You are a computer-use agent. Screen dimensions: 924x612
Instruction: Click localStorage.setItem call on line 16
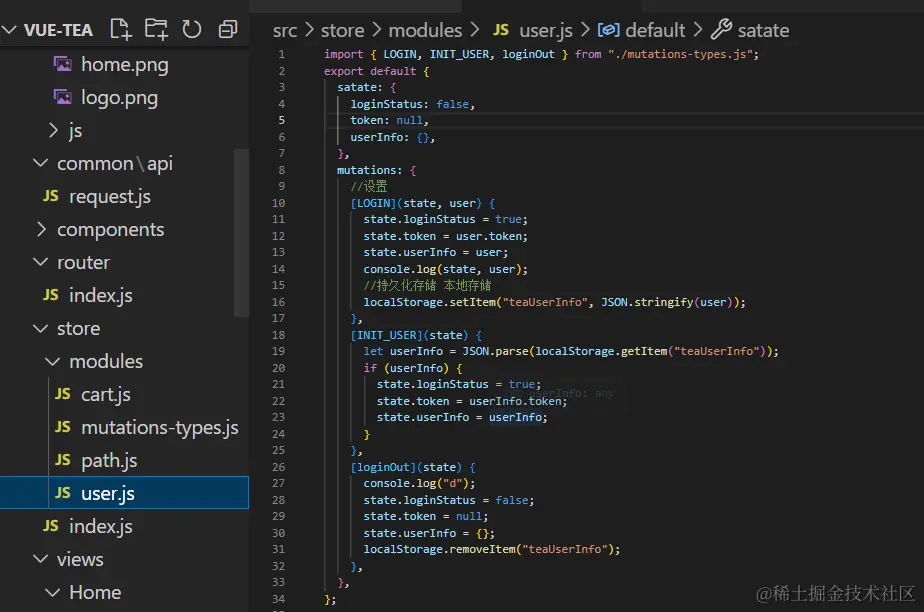click(x=554, y=302)
